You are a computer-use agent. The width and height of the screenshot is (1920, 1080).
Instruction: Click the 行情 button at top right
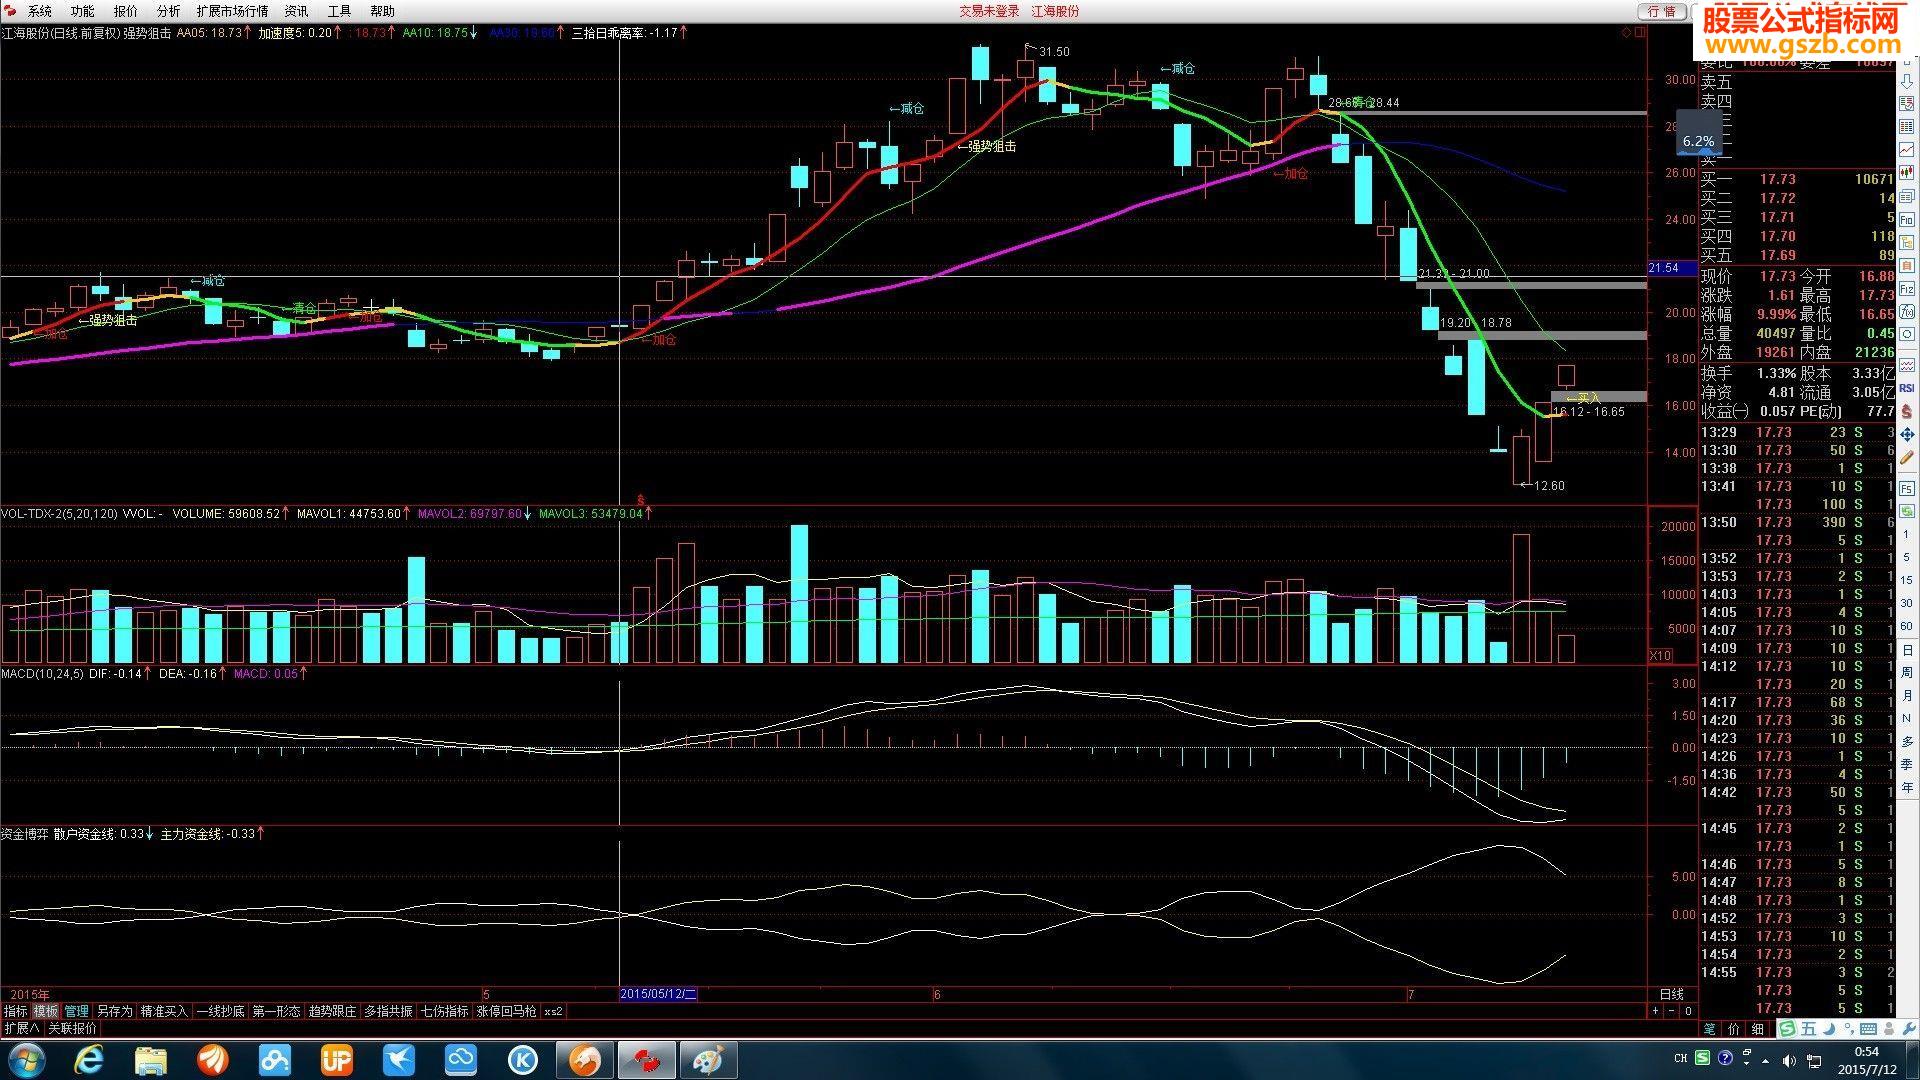1662,11
